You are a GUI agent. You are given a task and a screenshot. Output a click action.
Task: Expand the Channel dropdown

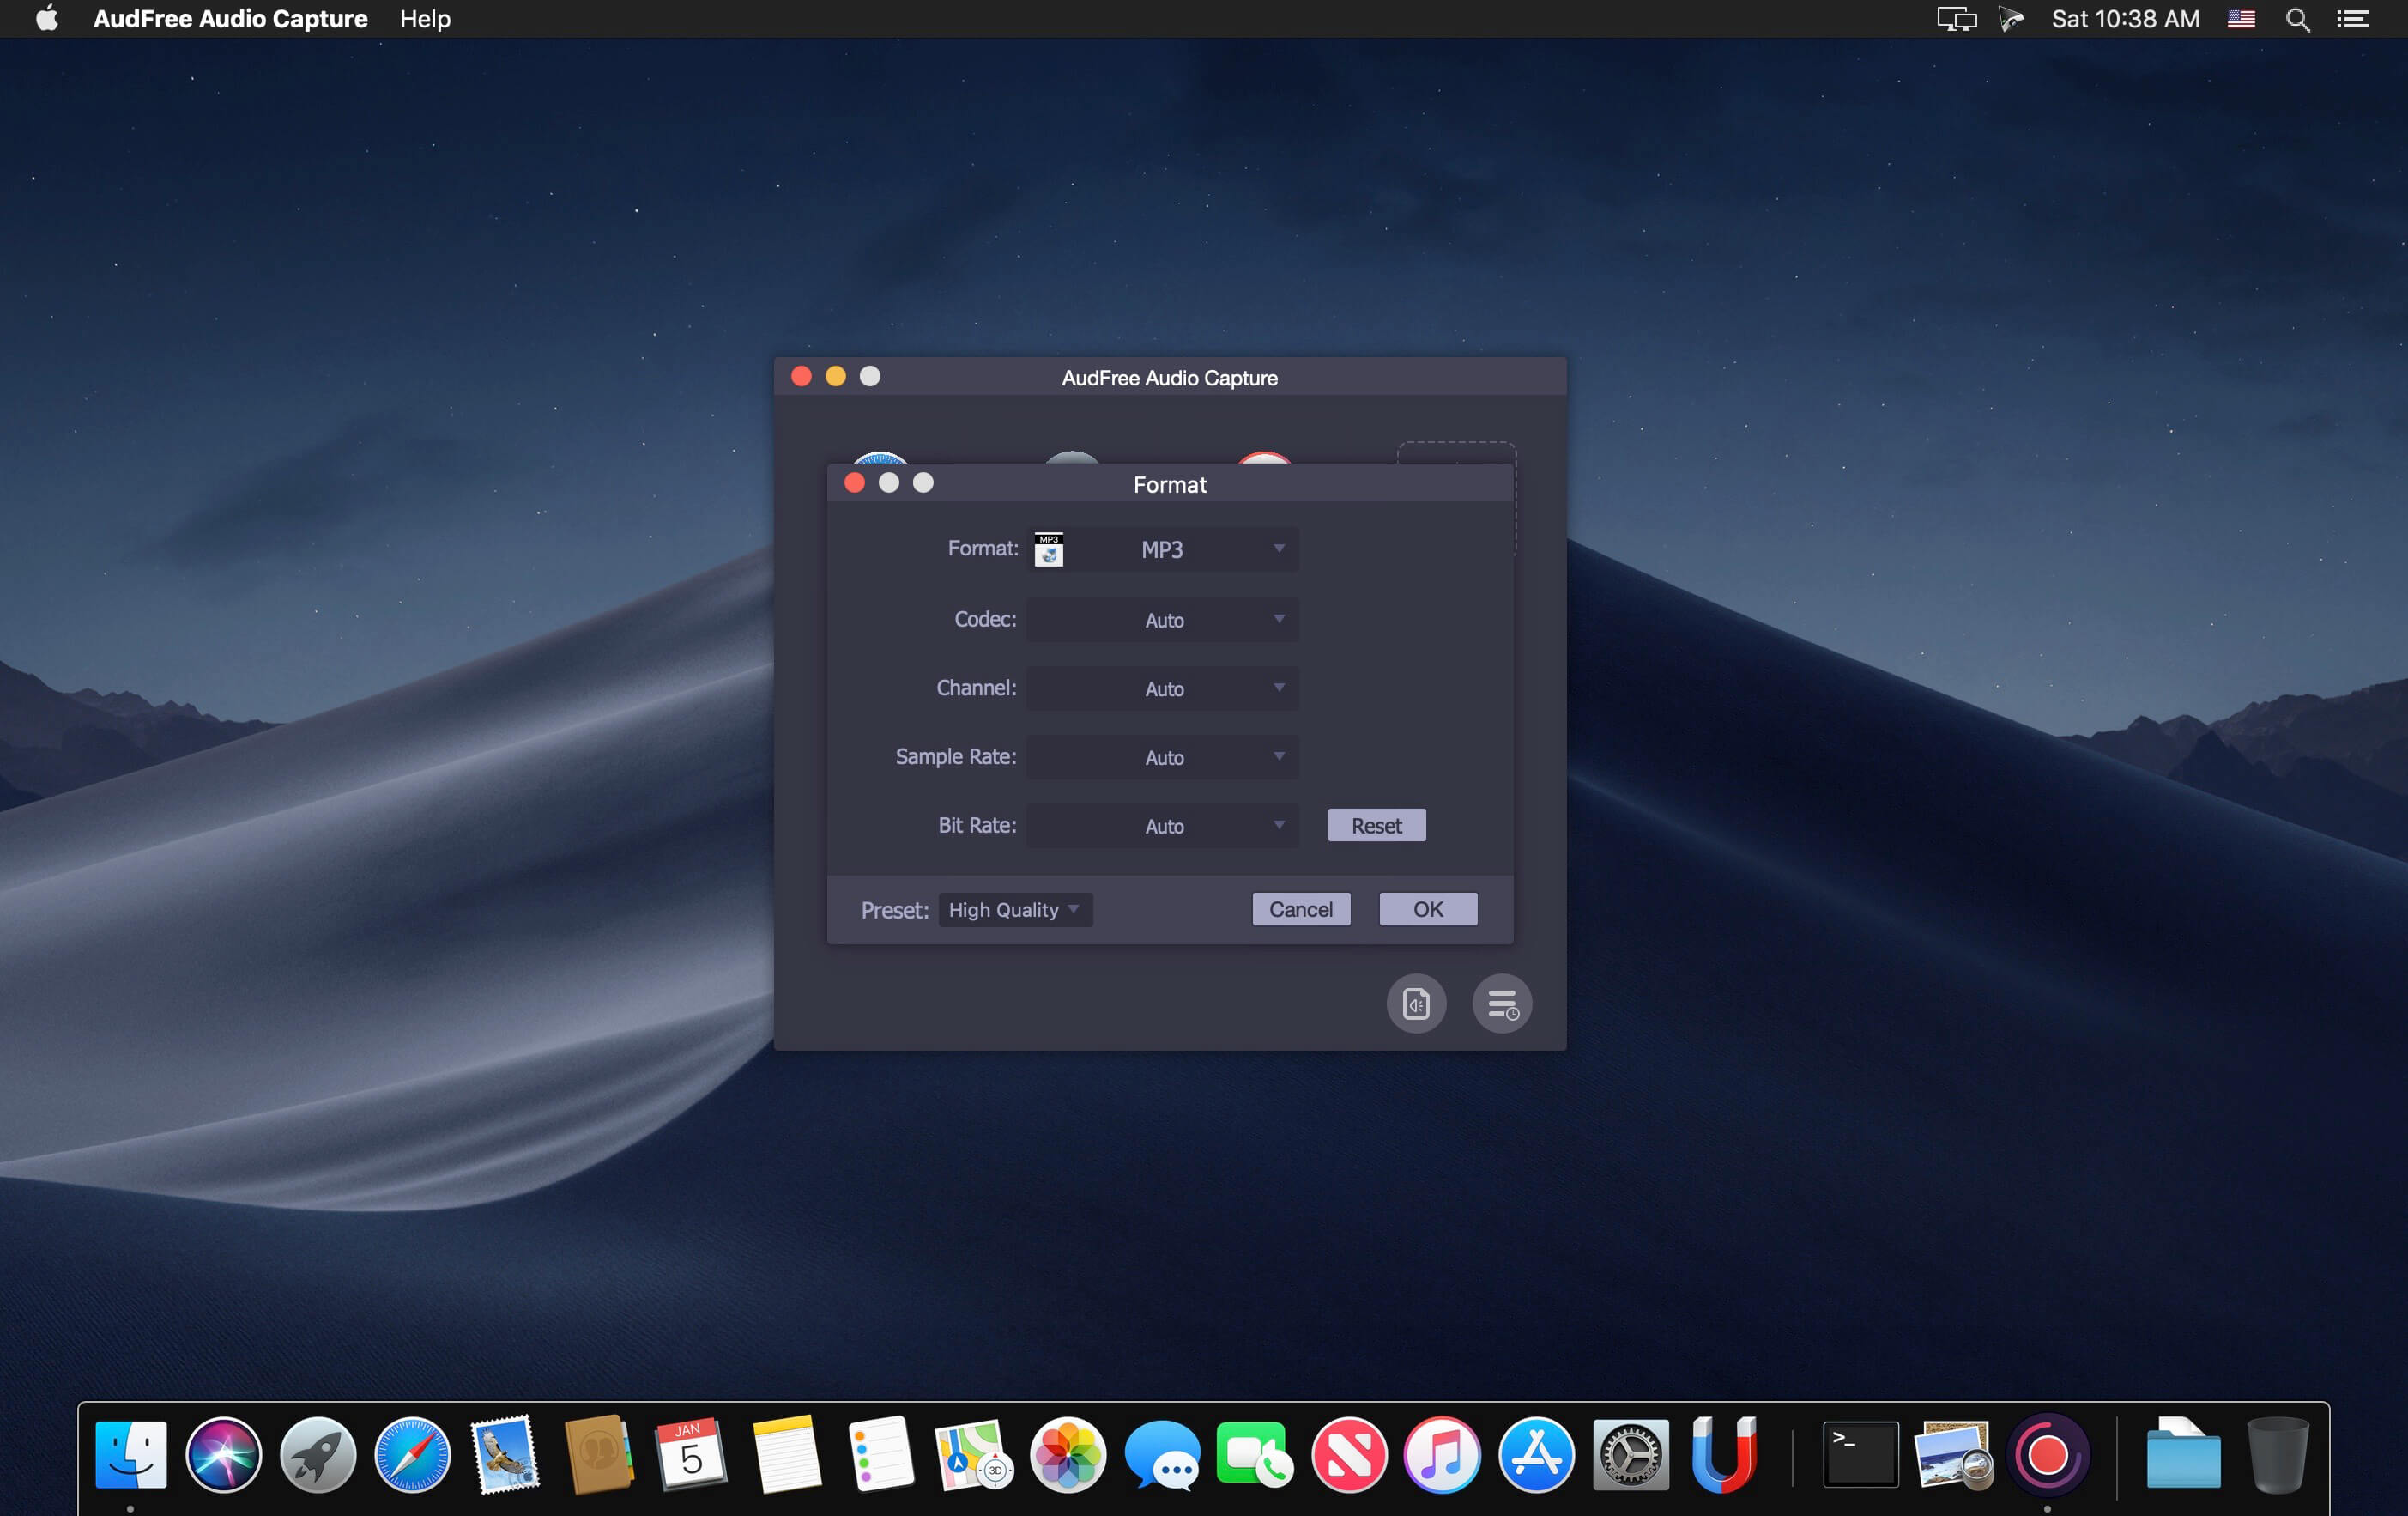click(1163, 689)
